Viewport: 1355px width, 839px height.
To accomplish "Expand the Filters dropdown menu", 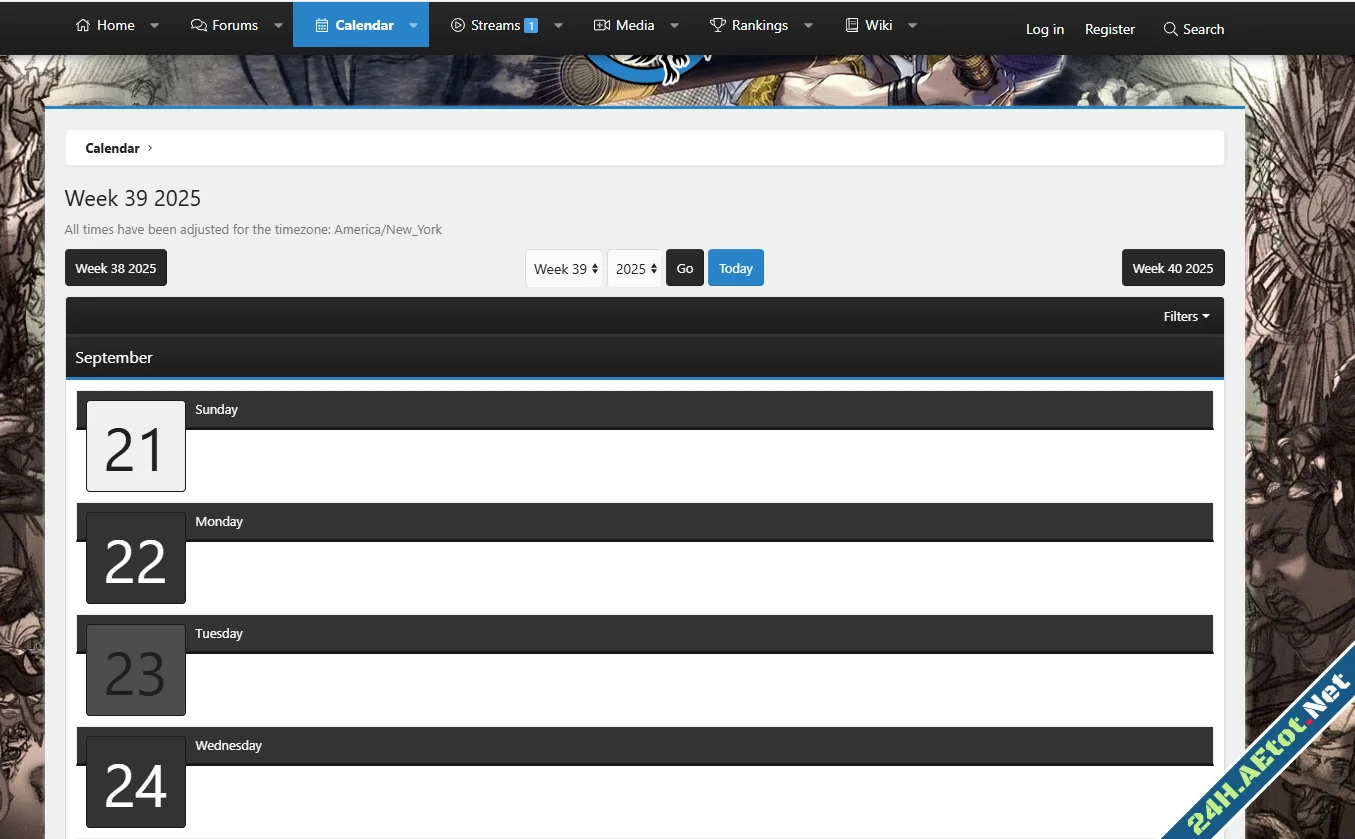I will (1186, 316).
